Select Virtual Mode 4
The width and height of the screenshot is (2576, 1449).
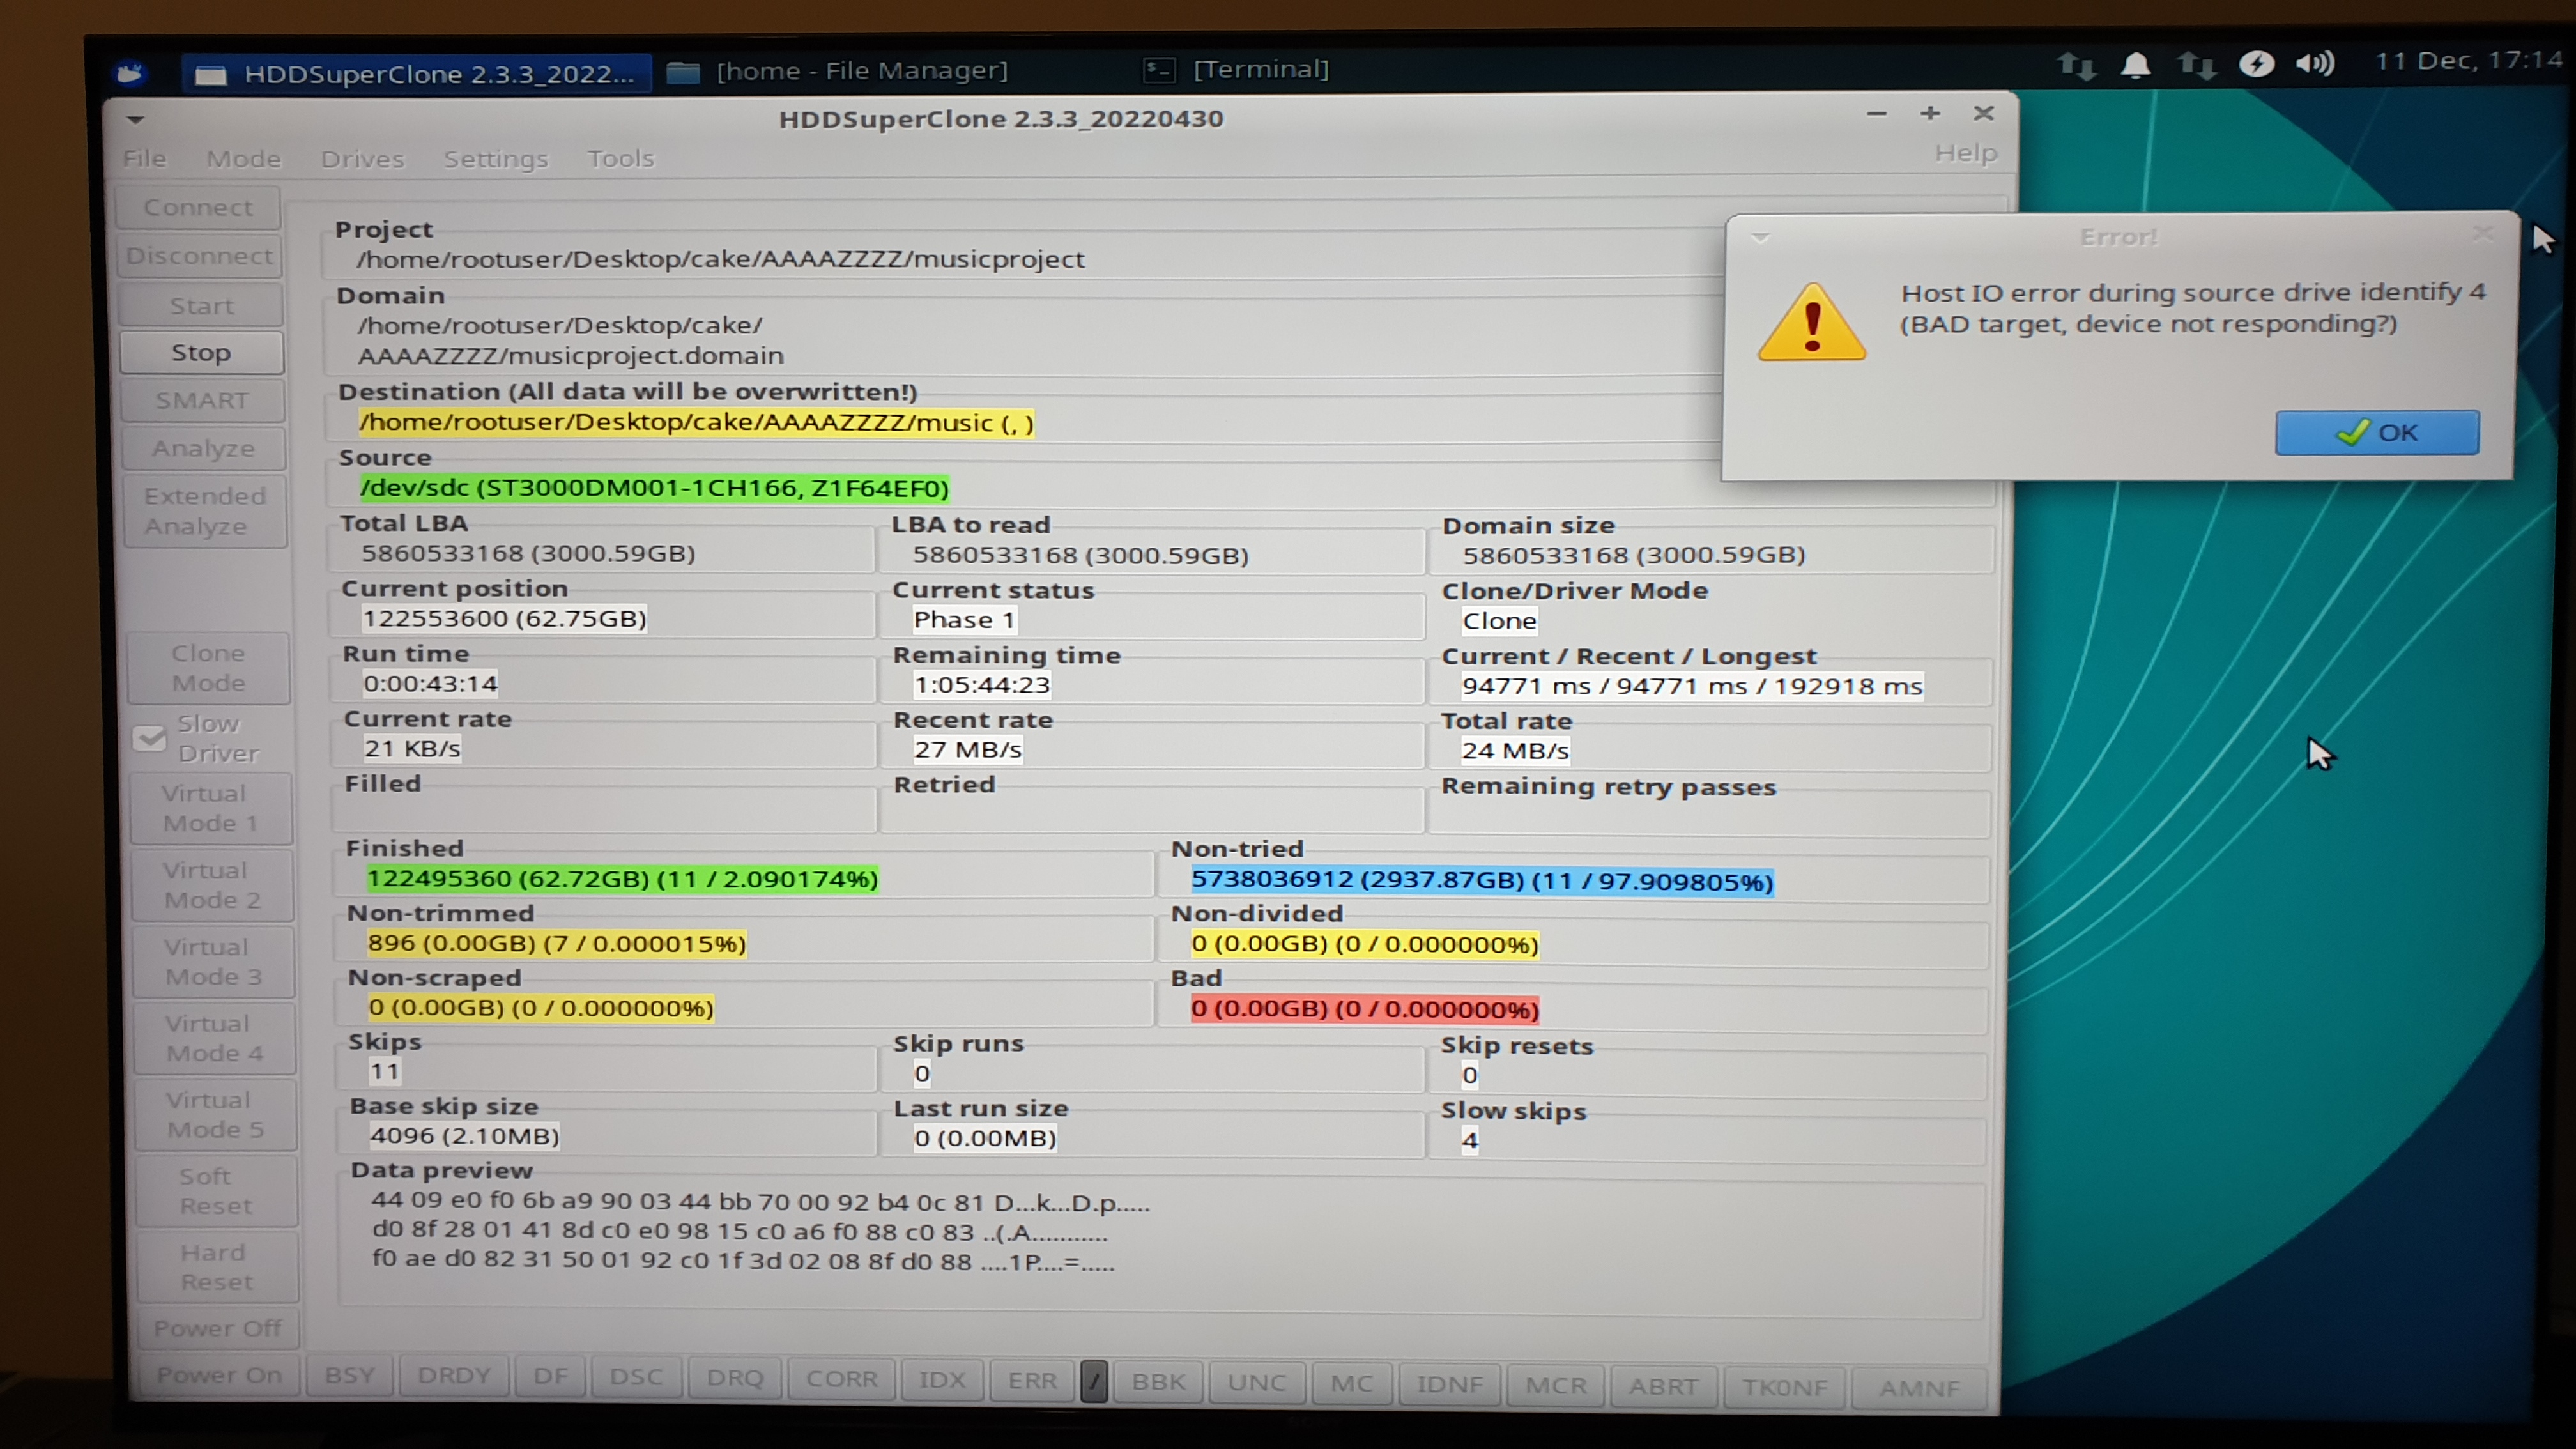(x=215, y=1038)
